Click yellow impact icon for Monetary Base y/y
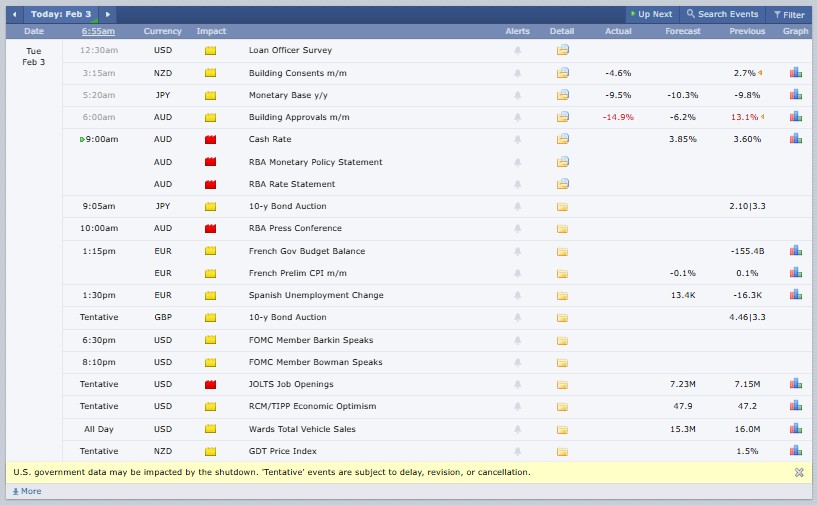The width and height of the screenshot is (817, 505). (210, 95)
